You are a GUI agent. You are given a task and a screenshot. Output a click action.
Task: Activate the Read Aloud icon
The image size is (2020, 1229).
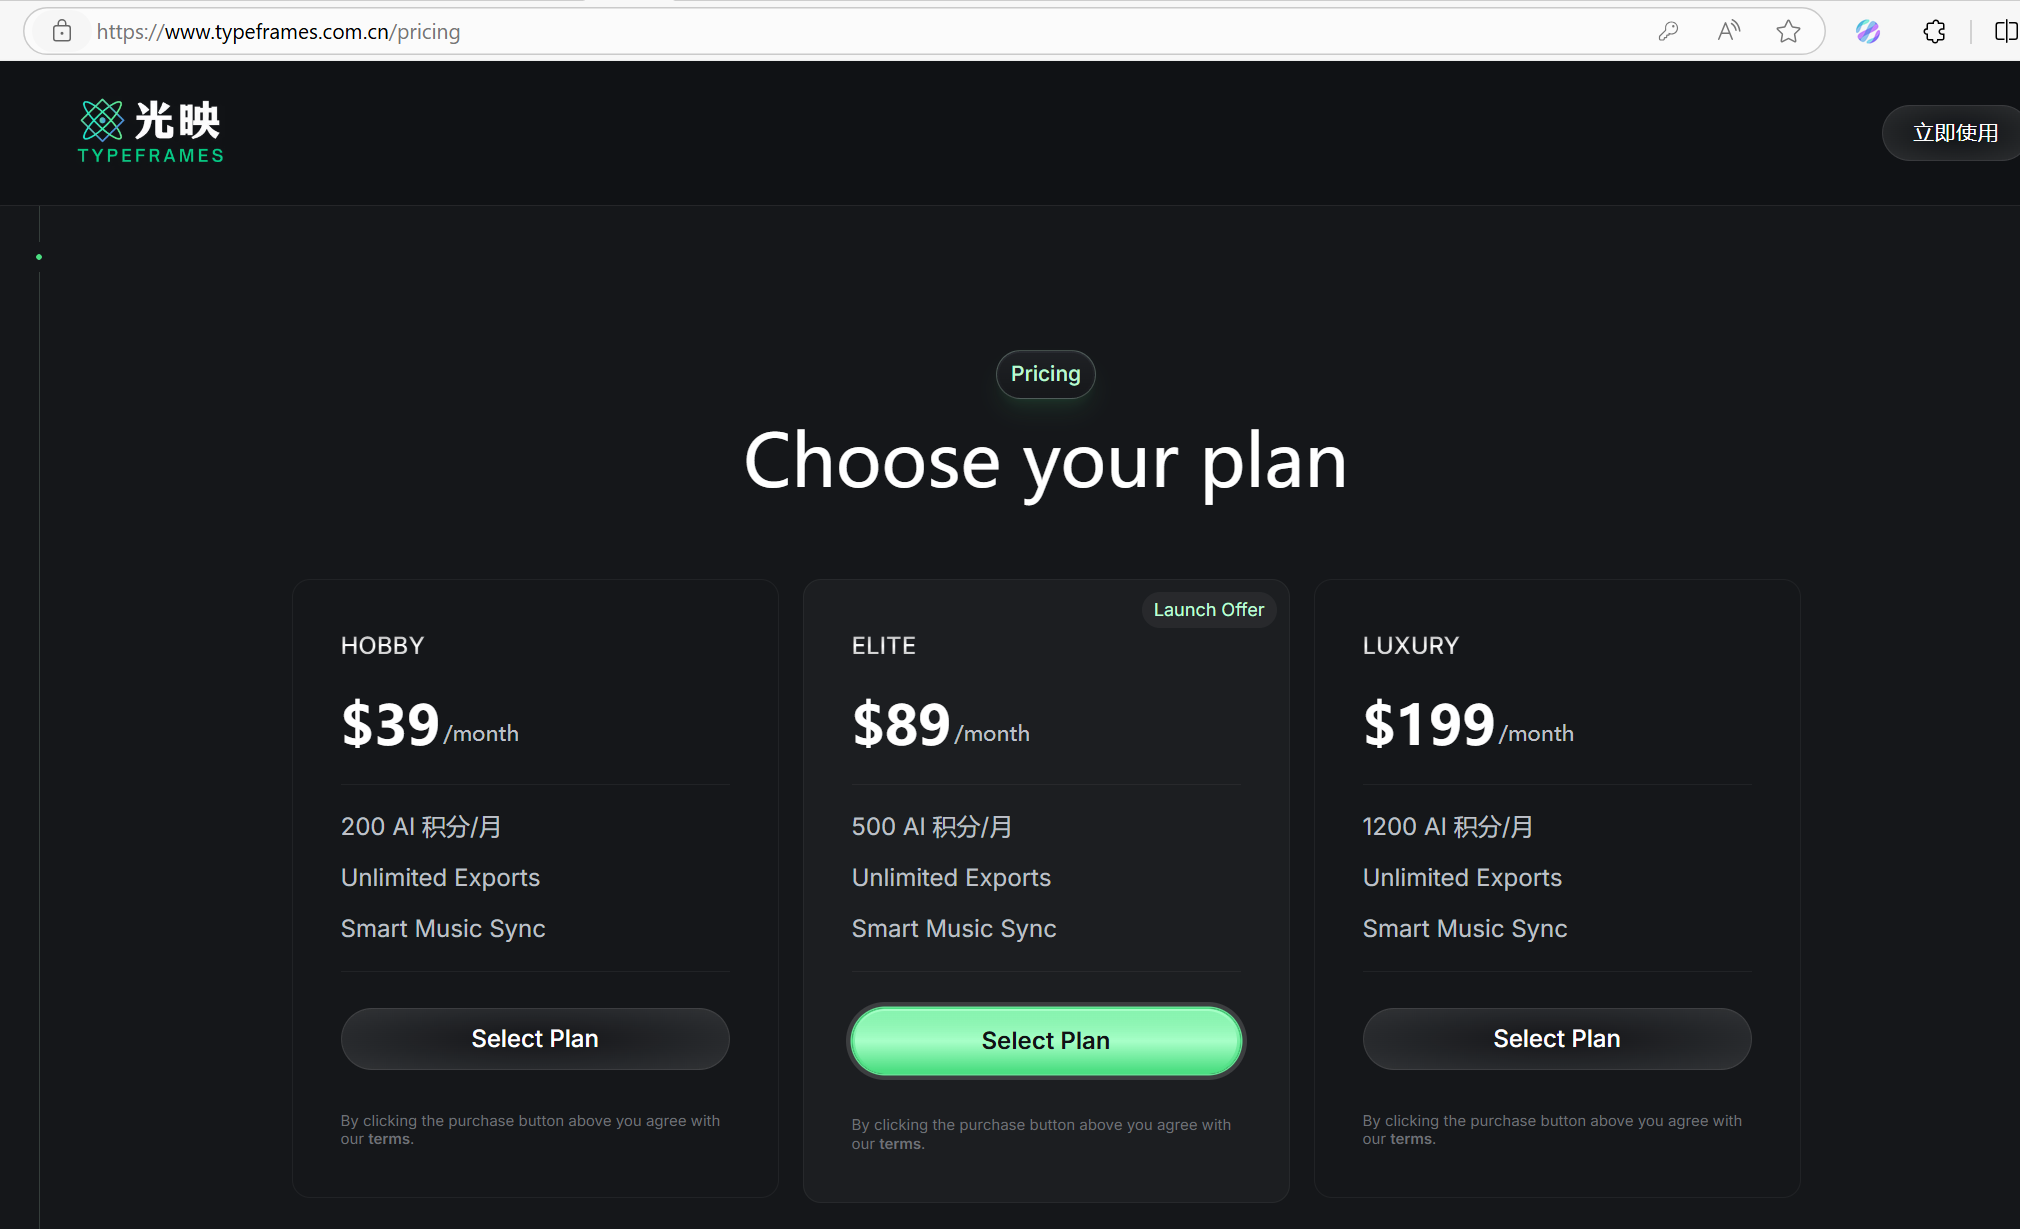click(1728, 31)
